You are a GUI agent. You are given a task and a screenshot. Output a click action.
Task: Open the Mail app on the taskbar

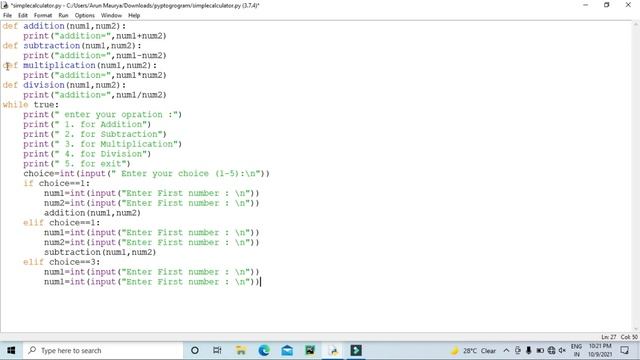click(287, 350)
